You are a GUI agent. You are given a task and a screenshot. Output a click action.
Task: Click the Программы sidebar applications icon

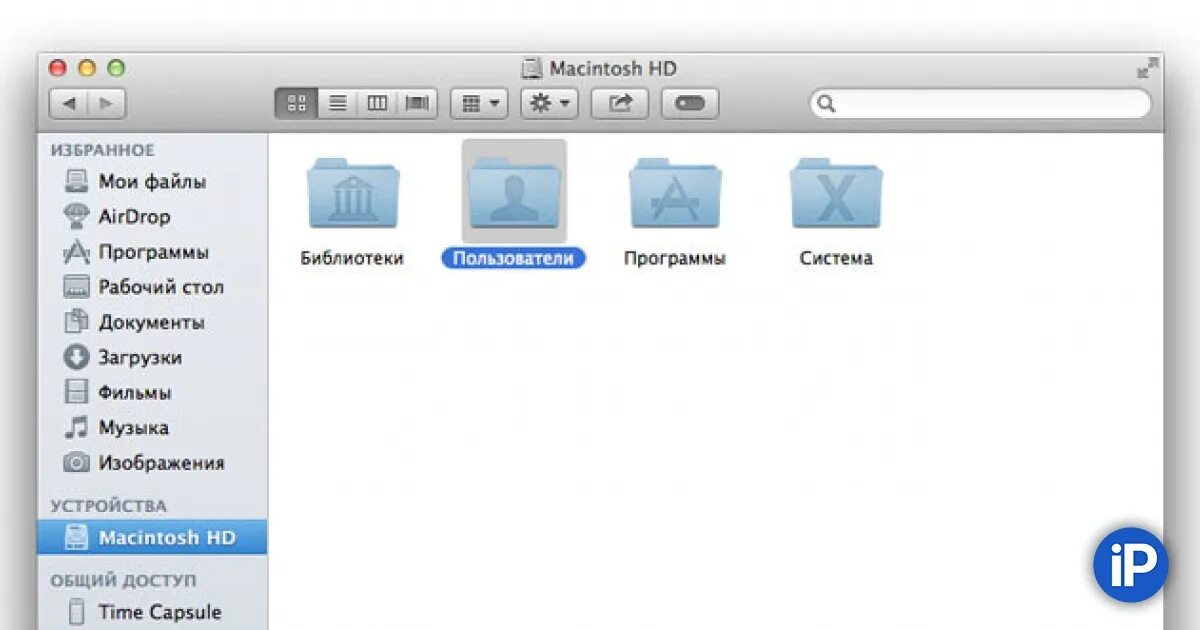[76, 252]
